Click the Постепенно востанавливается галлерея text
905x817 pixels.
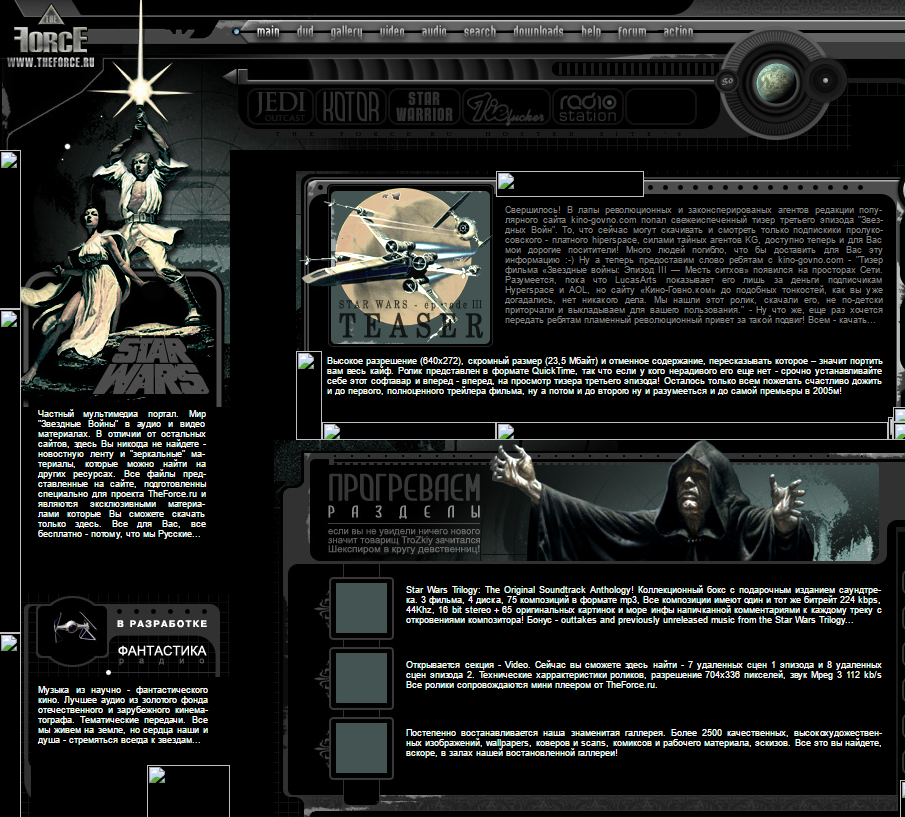click(x=644, y=743)
